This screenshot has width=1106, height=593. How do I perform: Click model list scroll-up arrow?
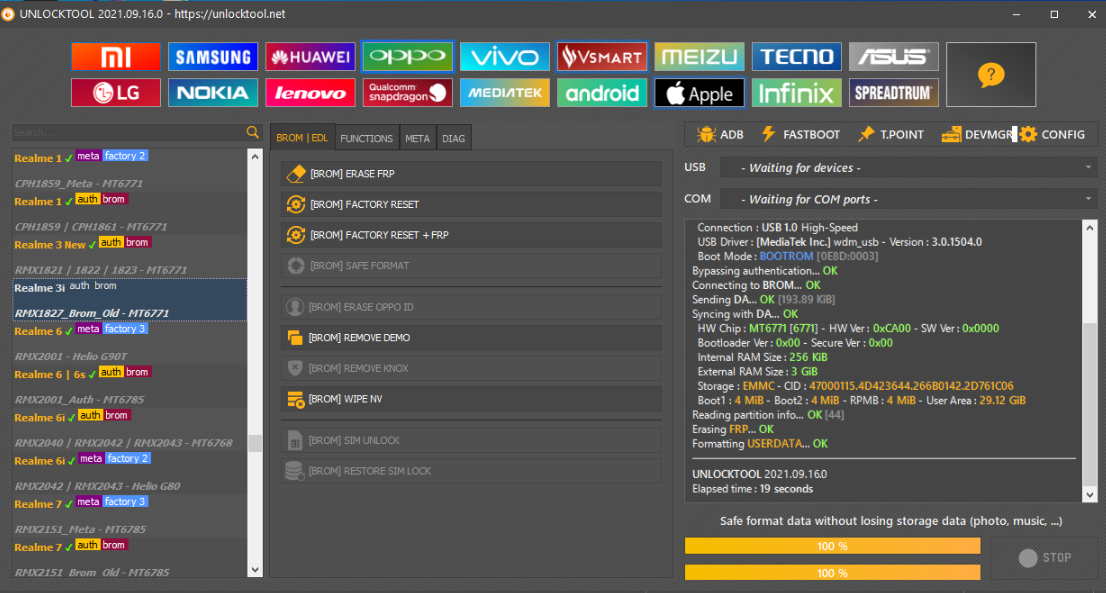pyautogui.click(x=255, y=157)
